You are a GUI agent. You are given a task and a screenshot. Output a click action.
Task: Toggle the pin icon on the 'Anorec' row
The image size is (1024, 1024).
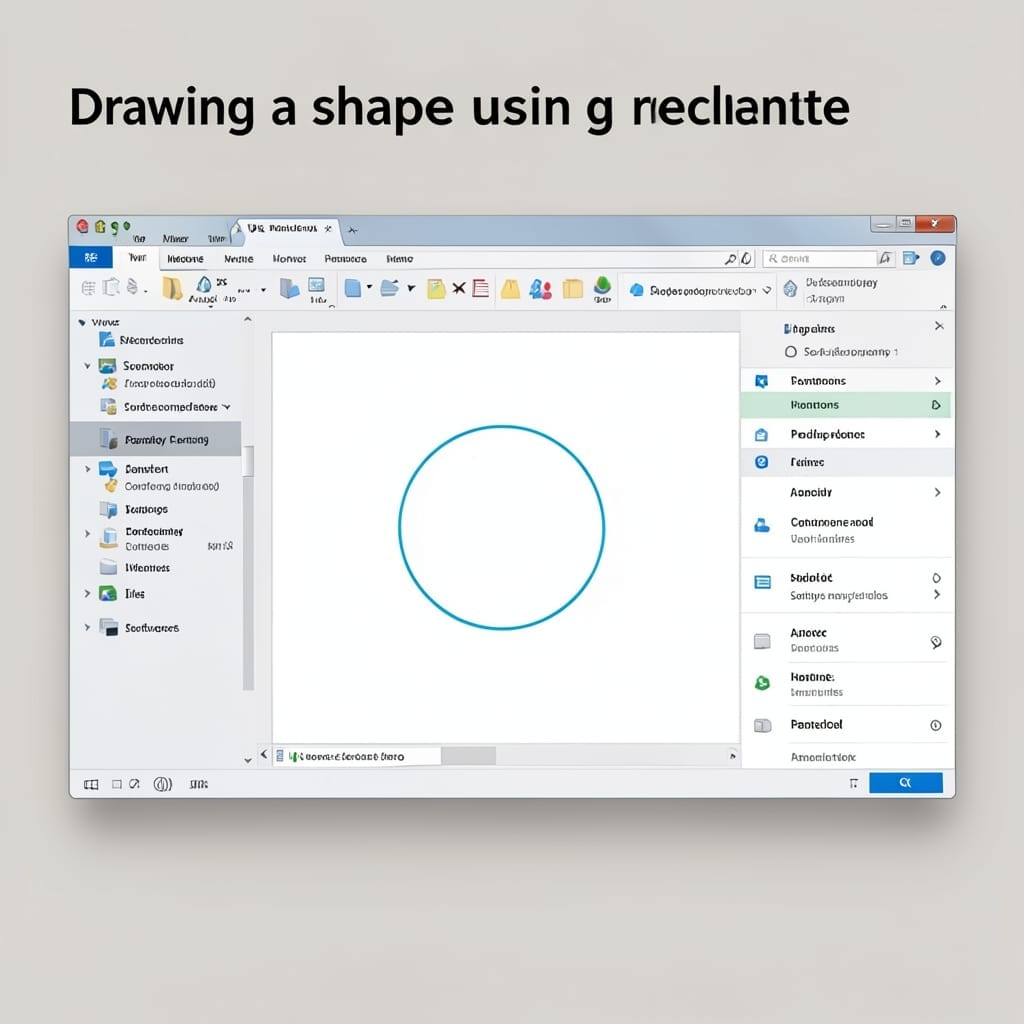point(936,643)
